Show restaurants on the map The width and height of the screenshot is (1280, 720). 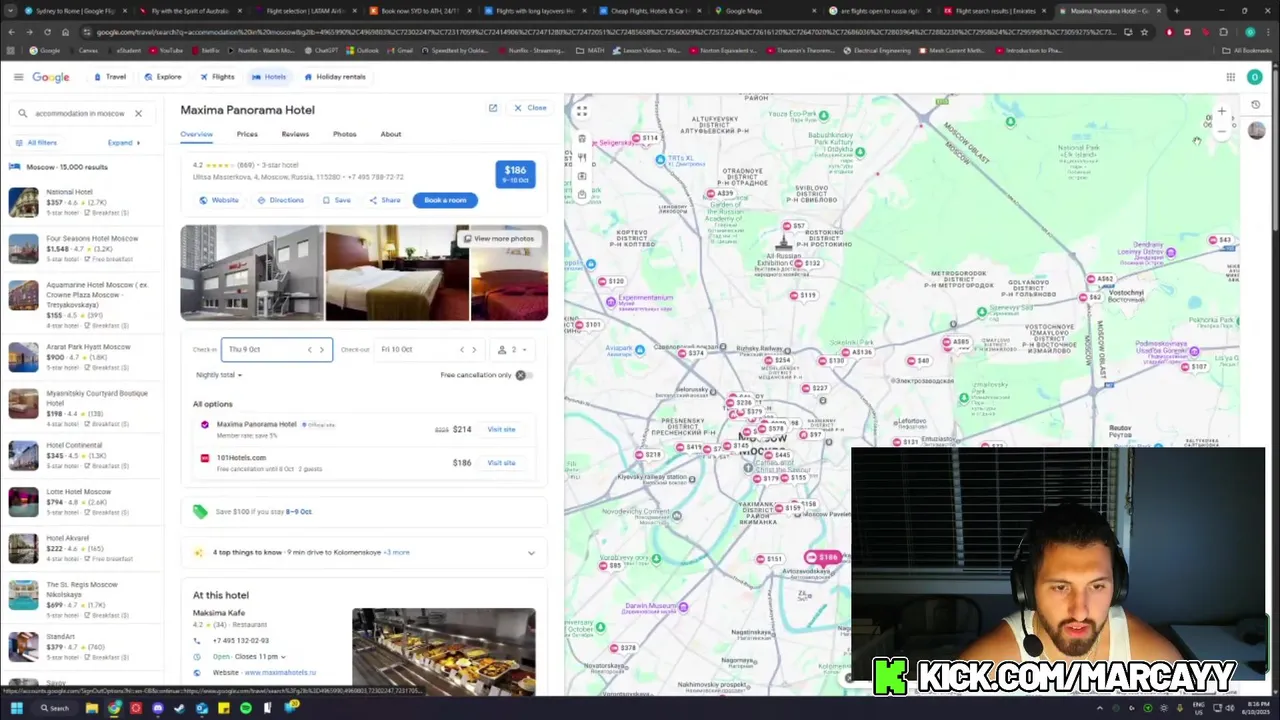pos(582,157)
